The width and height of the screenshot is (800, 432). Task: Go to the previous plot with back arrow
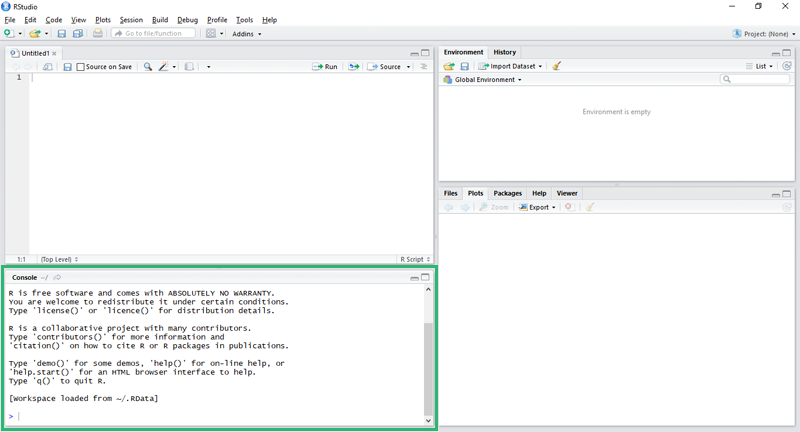click(449, 207)
